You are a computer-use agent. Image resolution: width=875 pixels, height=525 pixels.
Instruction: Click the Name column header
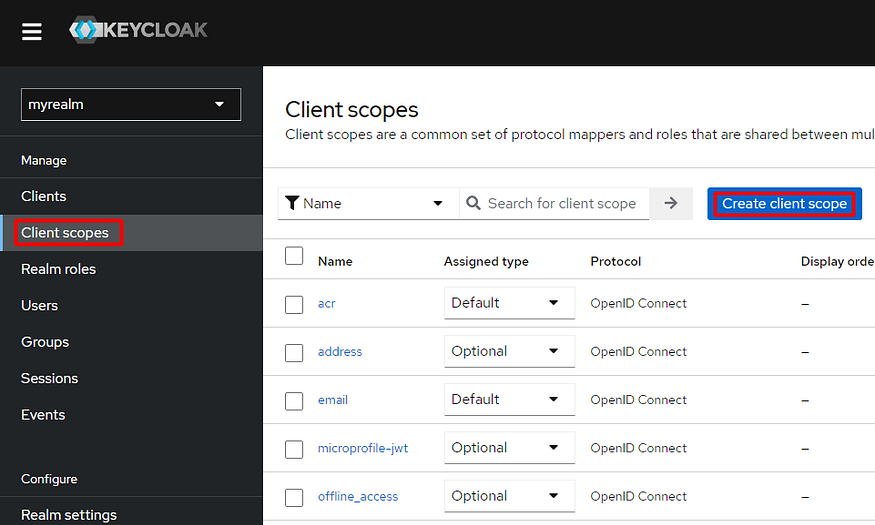point(335,262)
